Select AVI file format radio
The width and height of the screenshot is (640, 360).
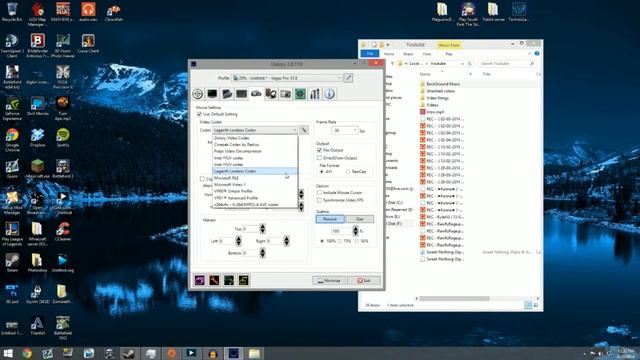(322, 172)
